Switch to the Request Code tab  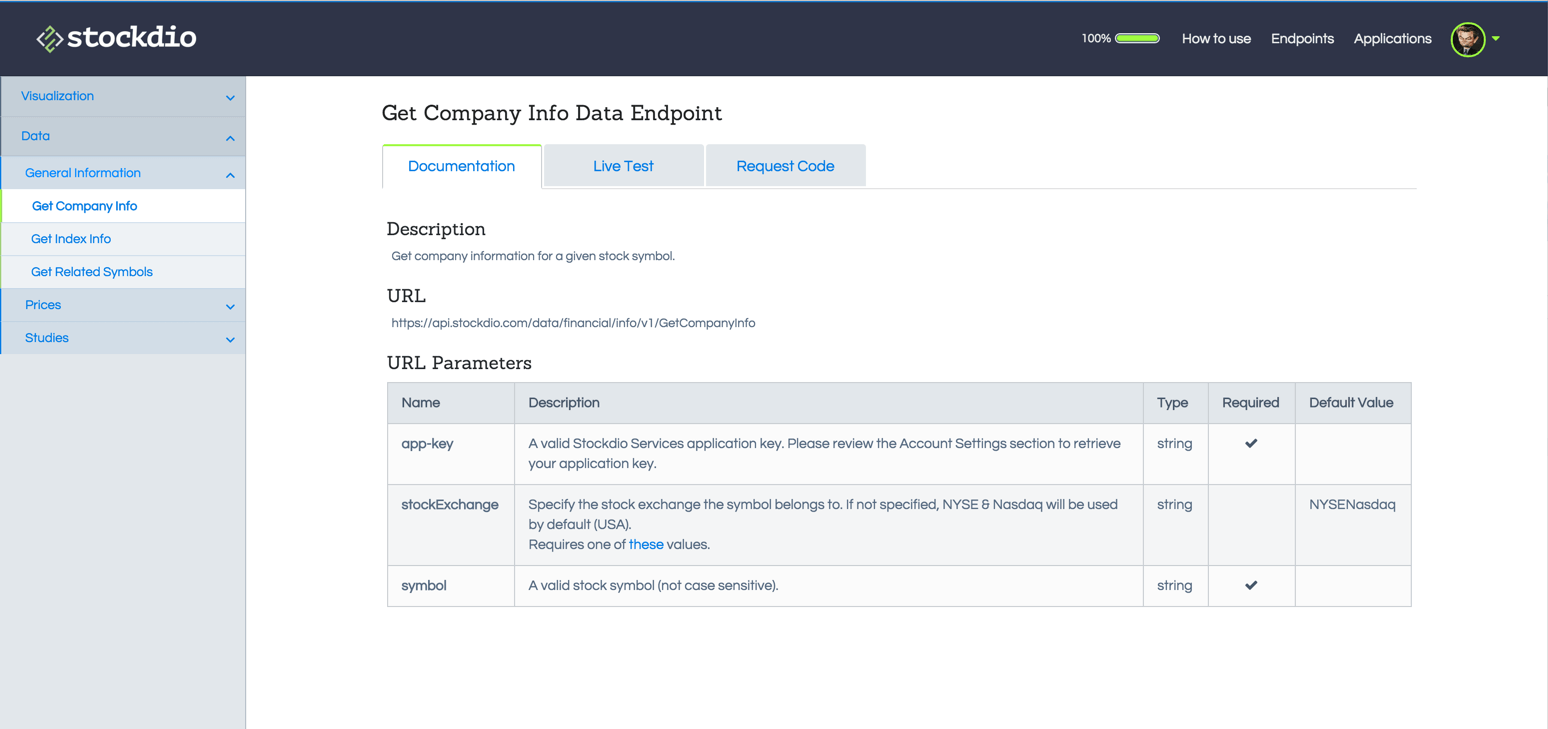click(x=785, y=166)
